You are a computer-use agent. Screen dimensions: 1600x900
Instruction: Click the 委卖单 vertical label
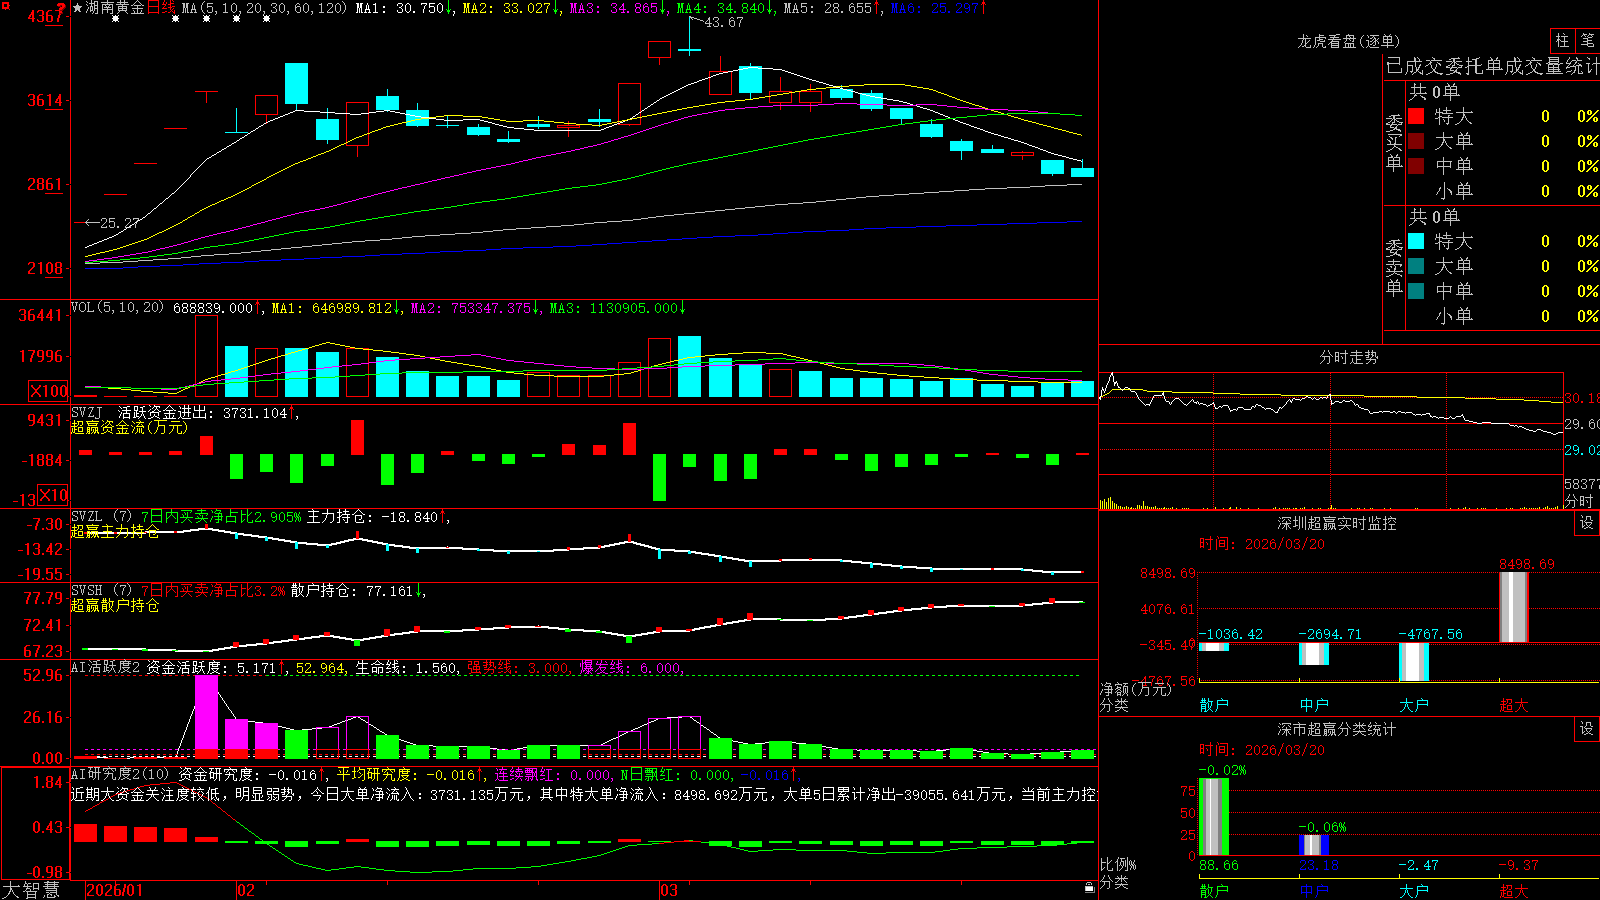point(1394,268)
